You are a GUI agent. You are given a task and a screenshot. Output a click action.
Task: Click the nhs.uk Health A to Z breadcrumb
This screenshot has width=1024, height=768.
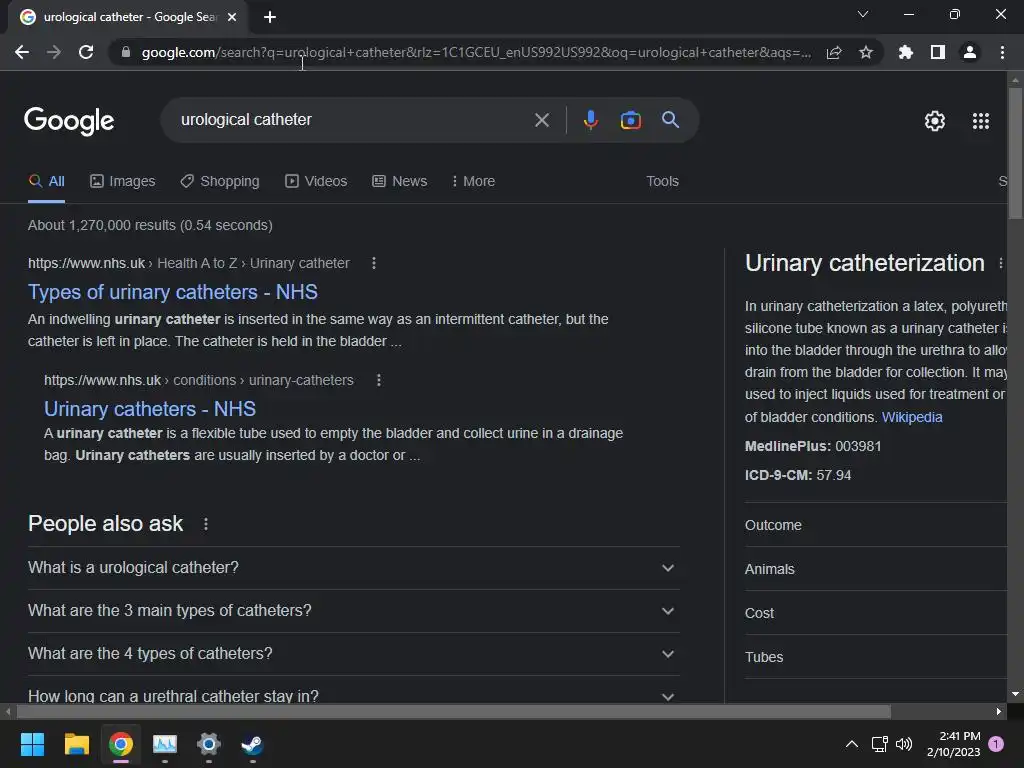pyautogui.click(x=197, y=263)
